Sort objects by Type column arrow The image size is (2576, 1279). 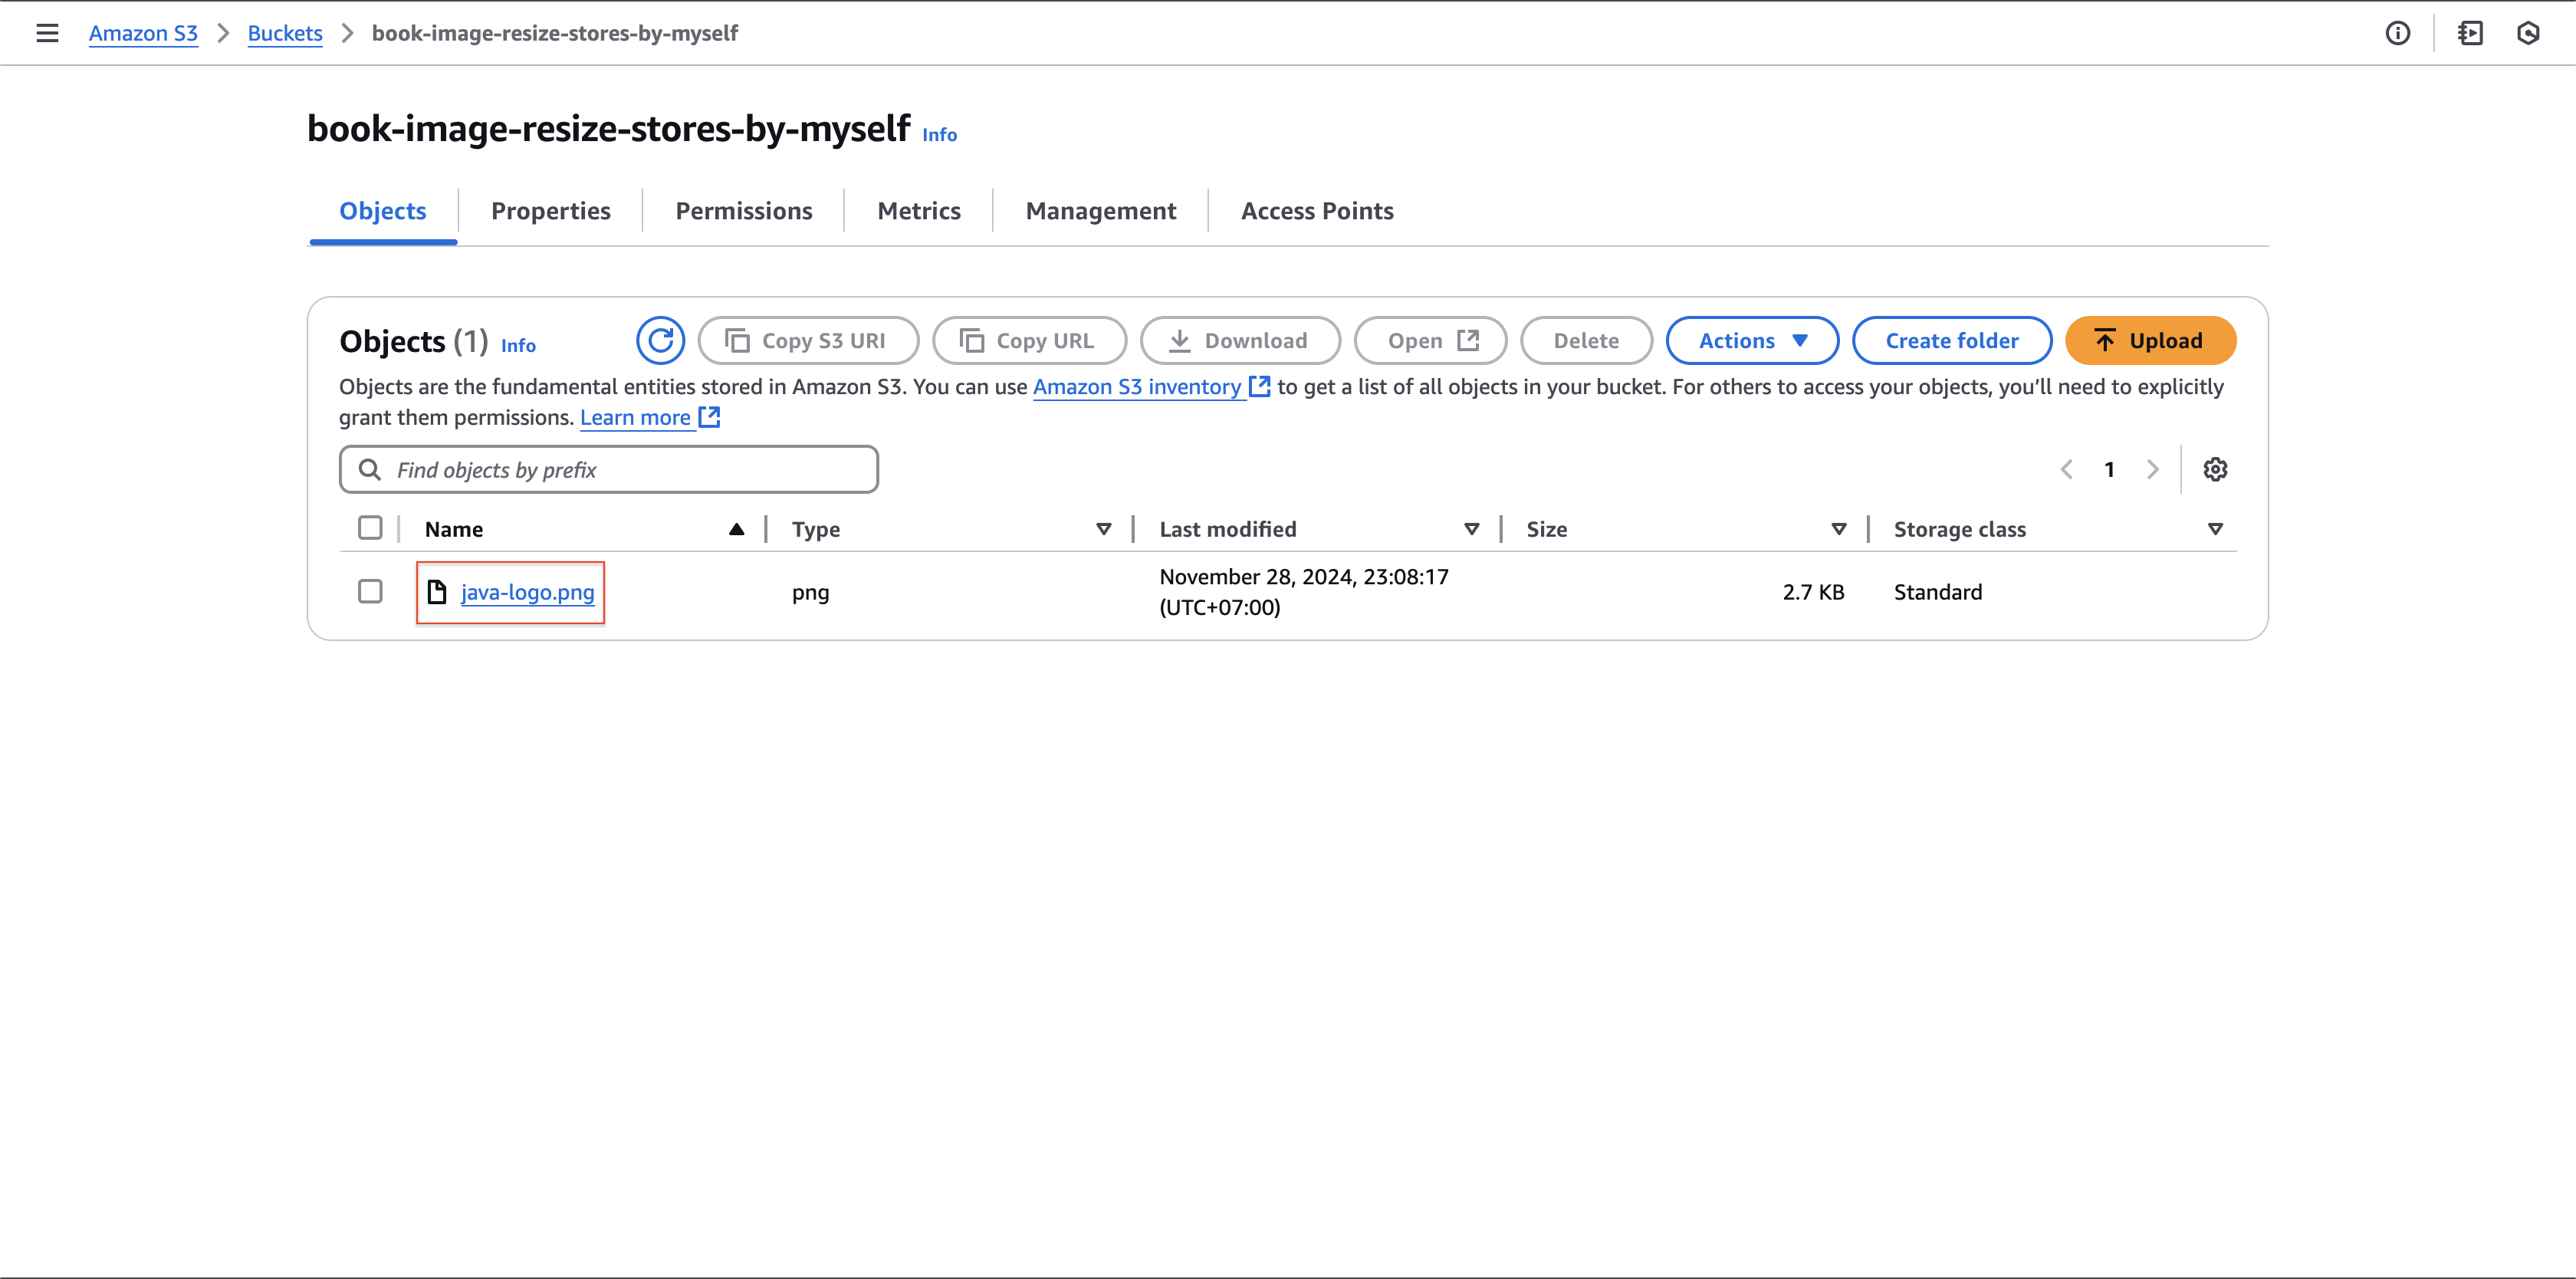[x=1104, y=529]
